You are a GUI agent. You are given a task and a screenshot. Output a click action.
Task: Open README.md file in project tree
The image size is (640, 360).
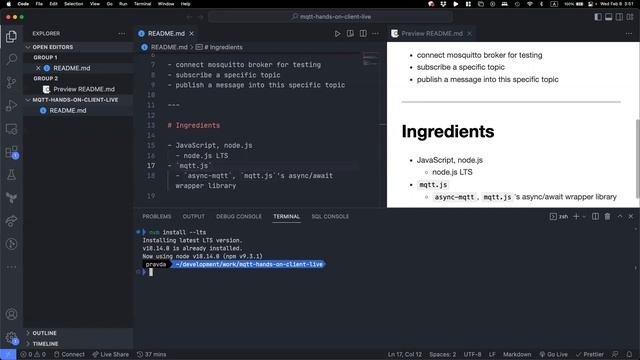point(78,110)
